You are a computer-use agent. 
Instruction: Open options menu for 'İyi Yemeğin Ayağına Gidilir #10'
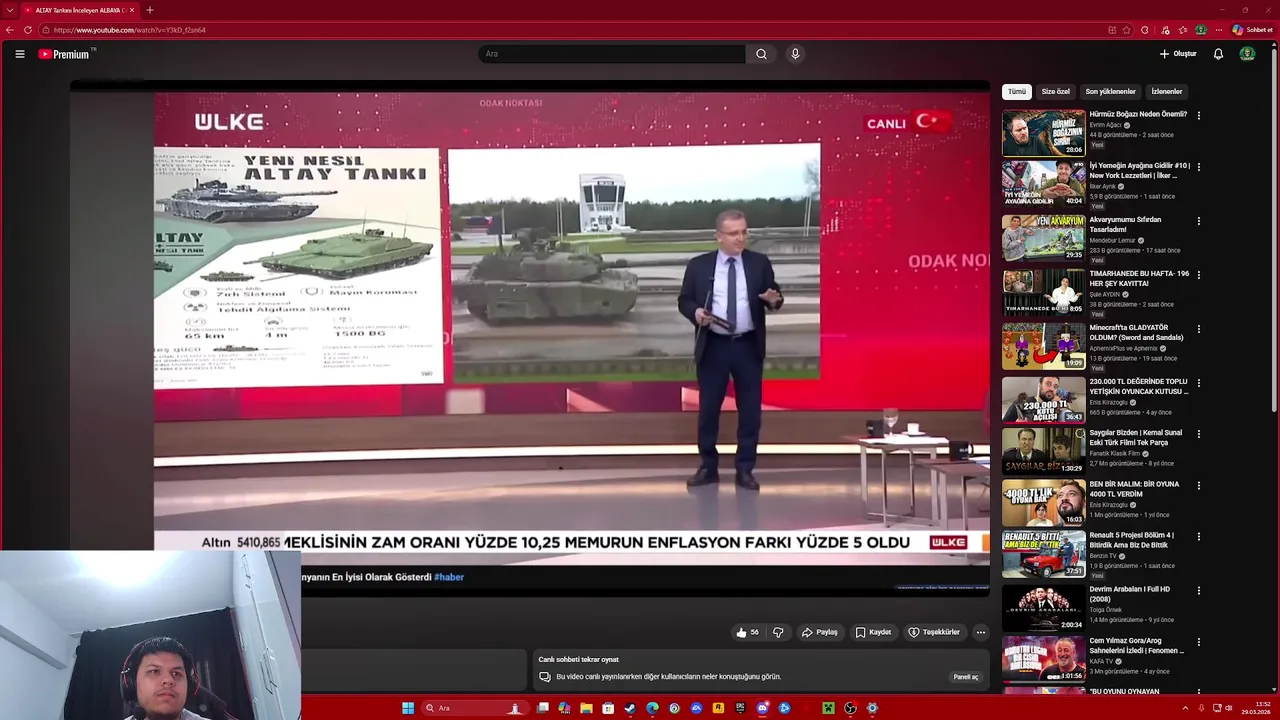(1199, 167)
